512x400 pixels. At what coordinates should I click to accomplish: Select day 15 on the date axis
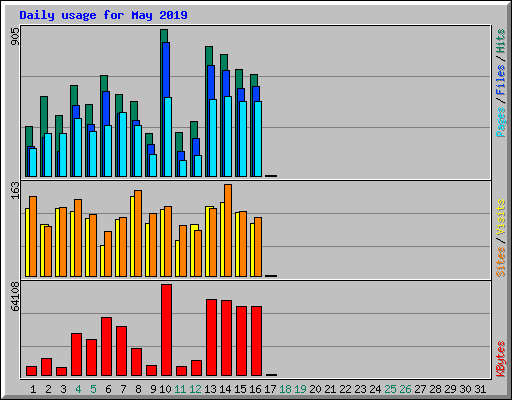240,389
